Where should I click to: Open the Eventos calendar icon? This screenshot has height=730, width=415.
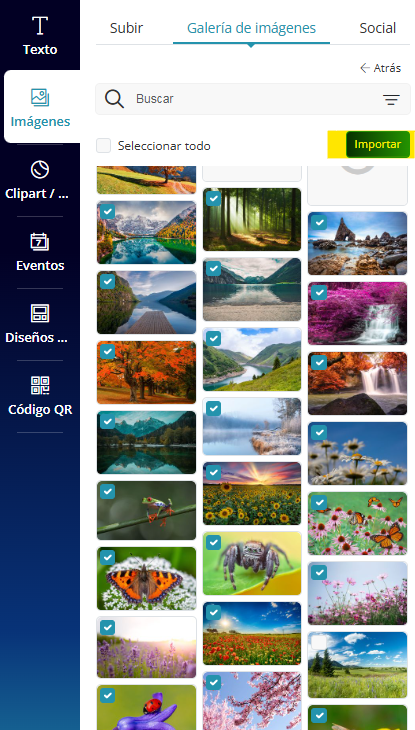tap(40, 241)
